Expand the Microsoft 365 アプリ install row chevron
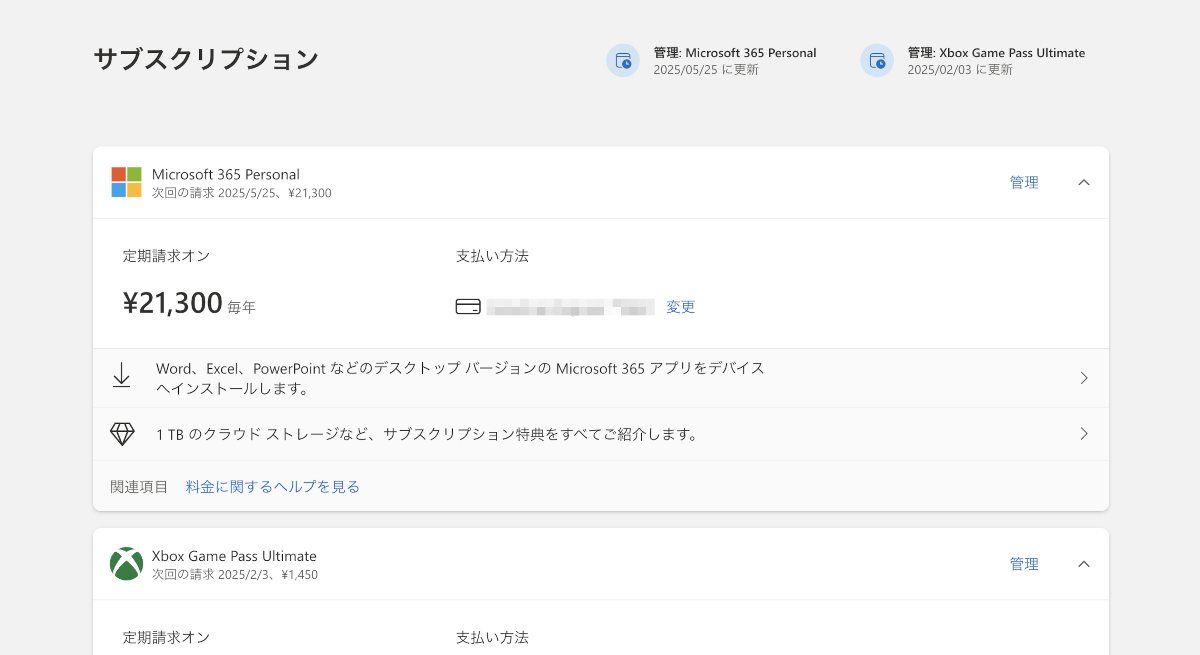This screenshot has width=1200, height=655. point(1084,377)
